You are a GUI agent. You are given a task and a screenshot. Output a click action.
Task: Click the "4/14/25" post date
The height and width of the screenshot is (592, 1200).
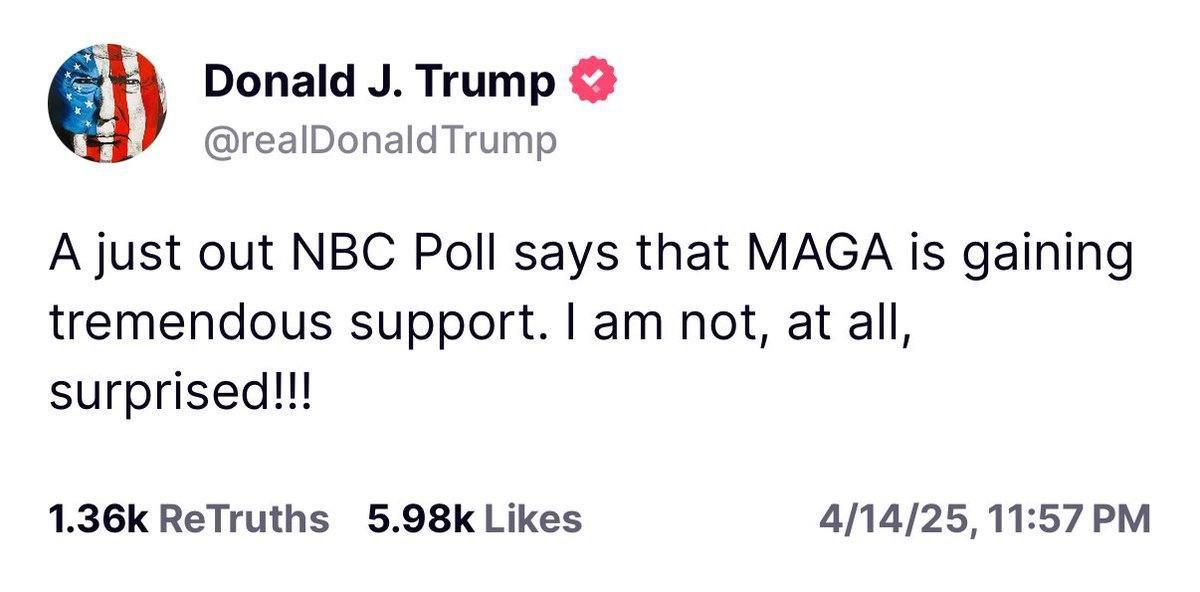coord(894,519)
